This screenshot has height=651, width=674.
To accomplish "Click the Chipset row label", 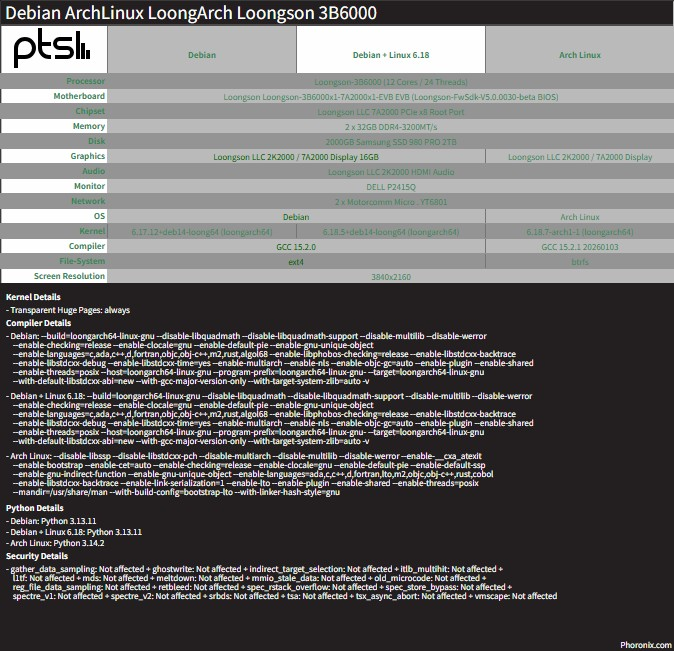I will pos(90,111).
